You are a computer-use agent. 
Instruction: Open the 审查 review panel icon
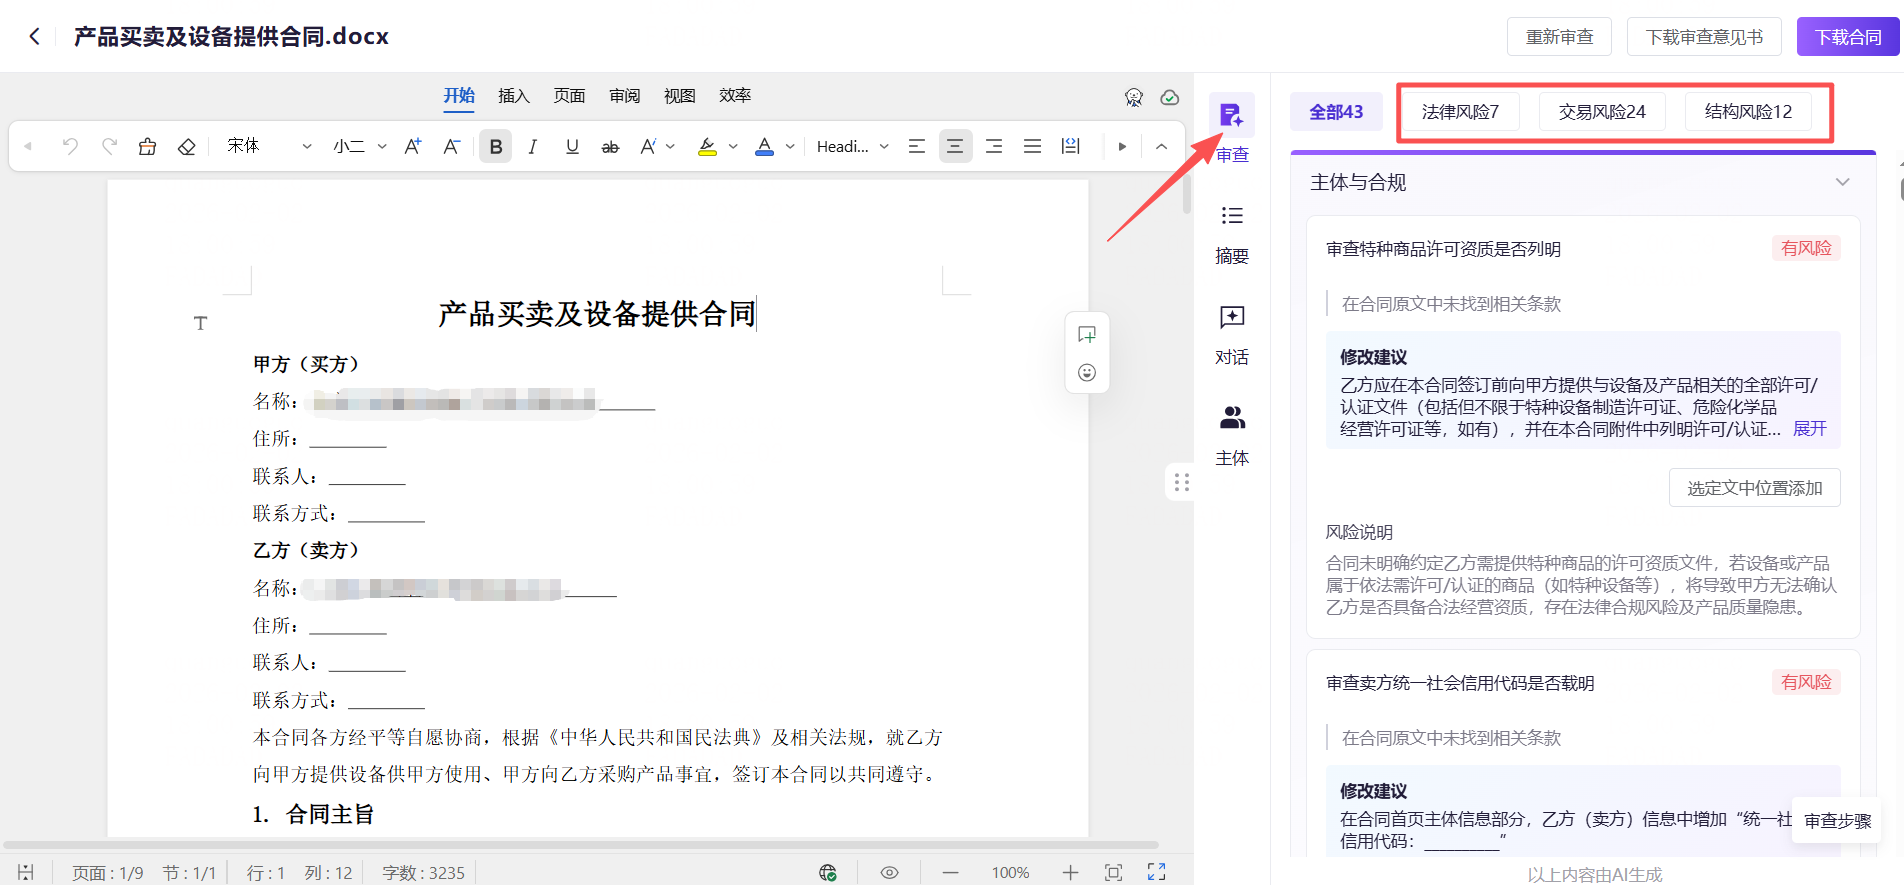coord(1231,117)
